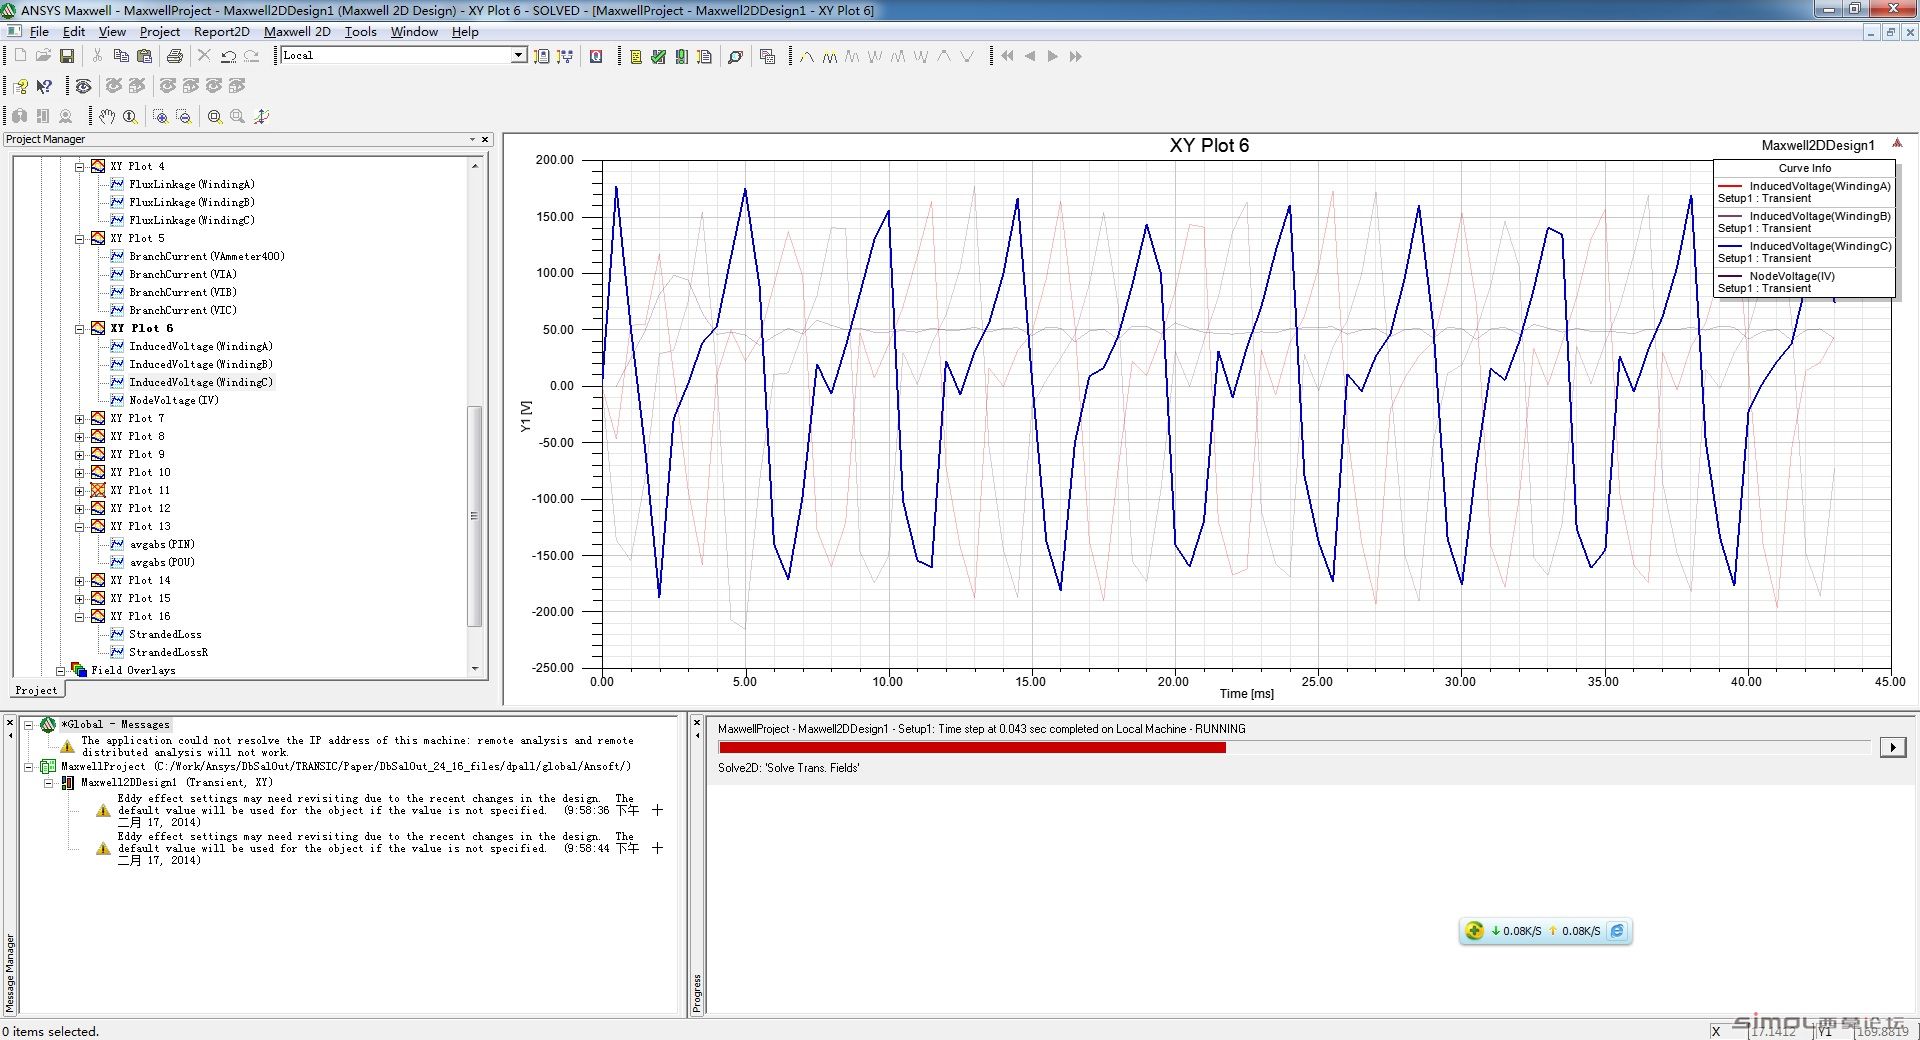The height and width of the screenshot is (1040, 1920).
Task: Close the Progress panel
Action: pyautogui.click(x=697, y=723)
